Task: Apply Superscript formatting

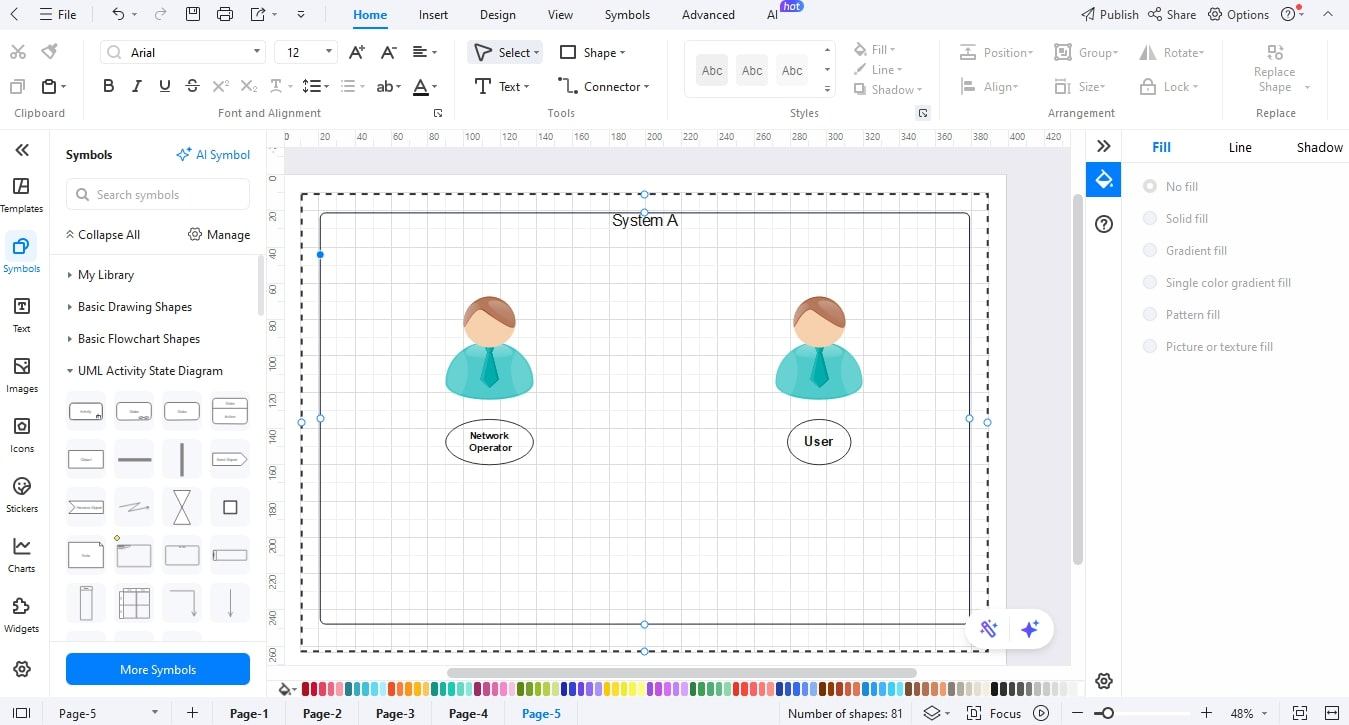Action: tap(221, 86)
